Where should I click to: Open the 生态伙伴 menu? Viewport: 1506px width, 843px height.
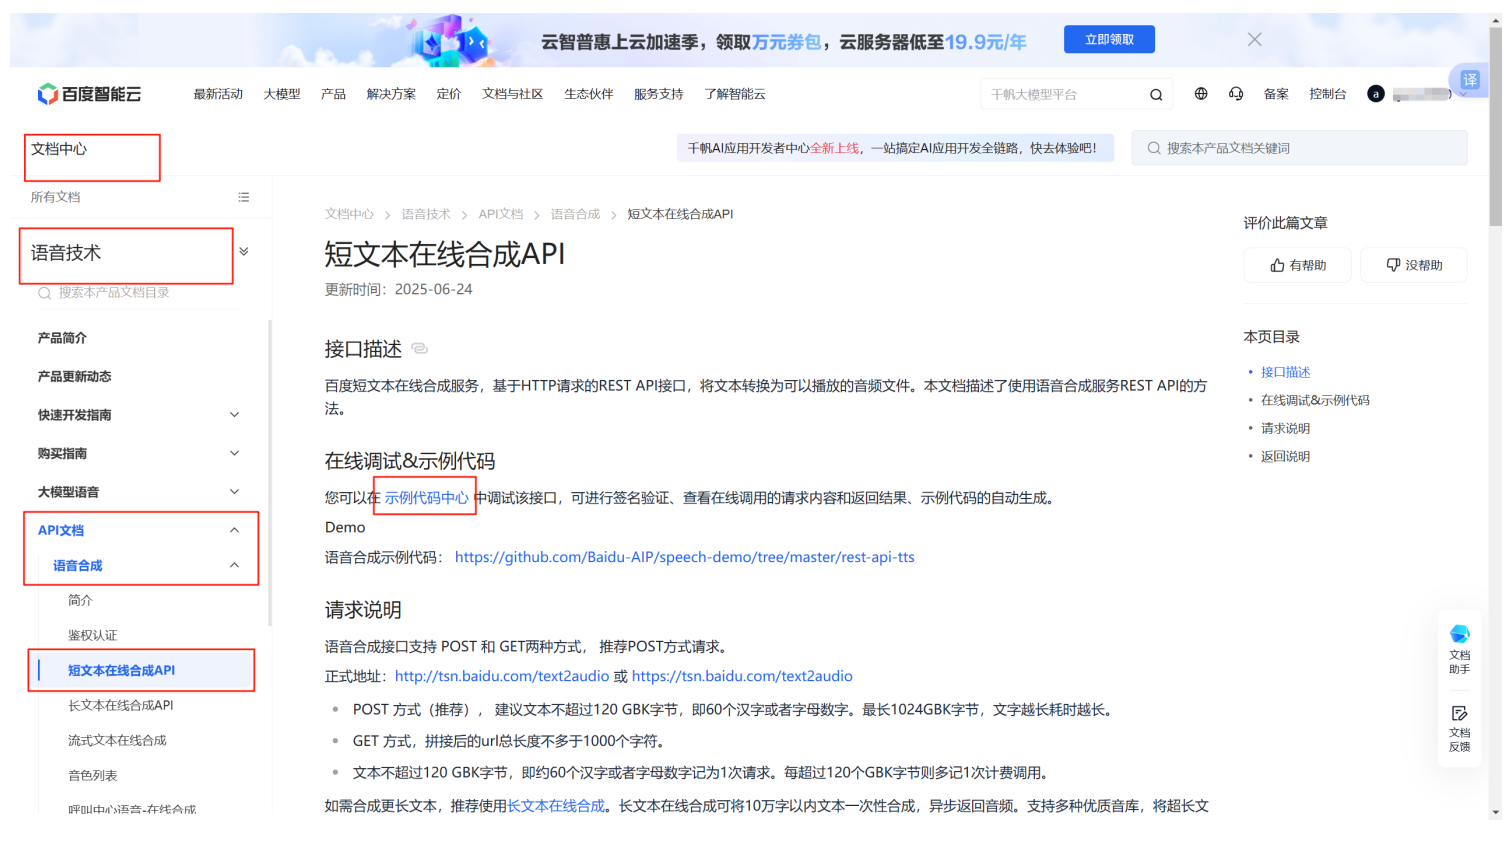588,94
